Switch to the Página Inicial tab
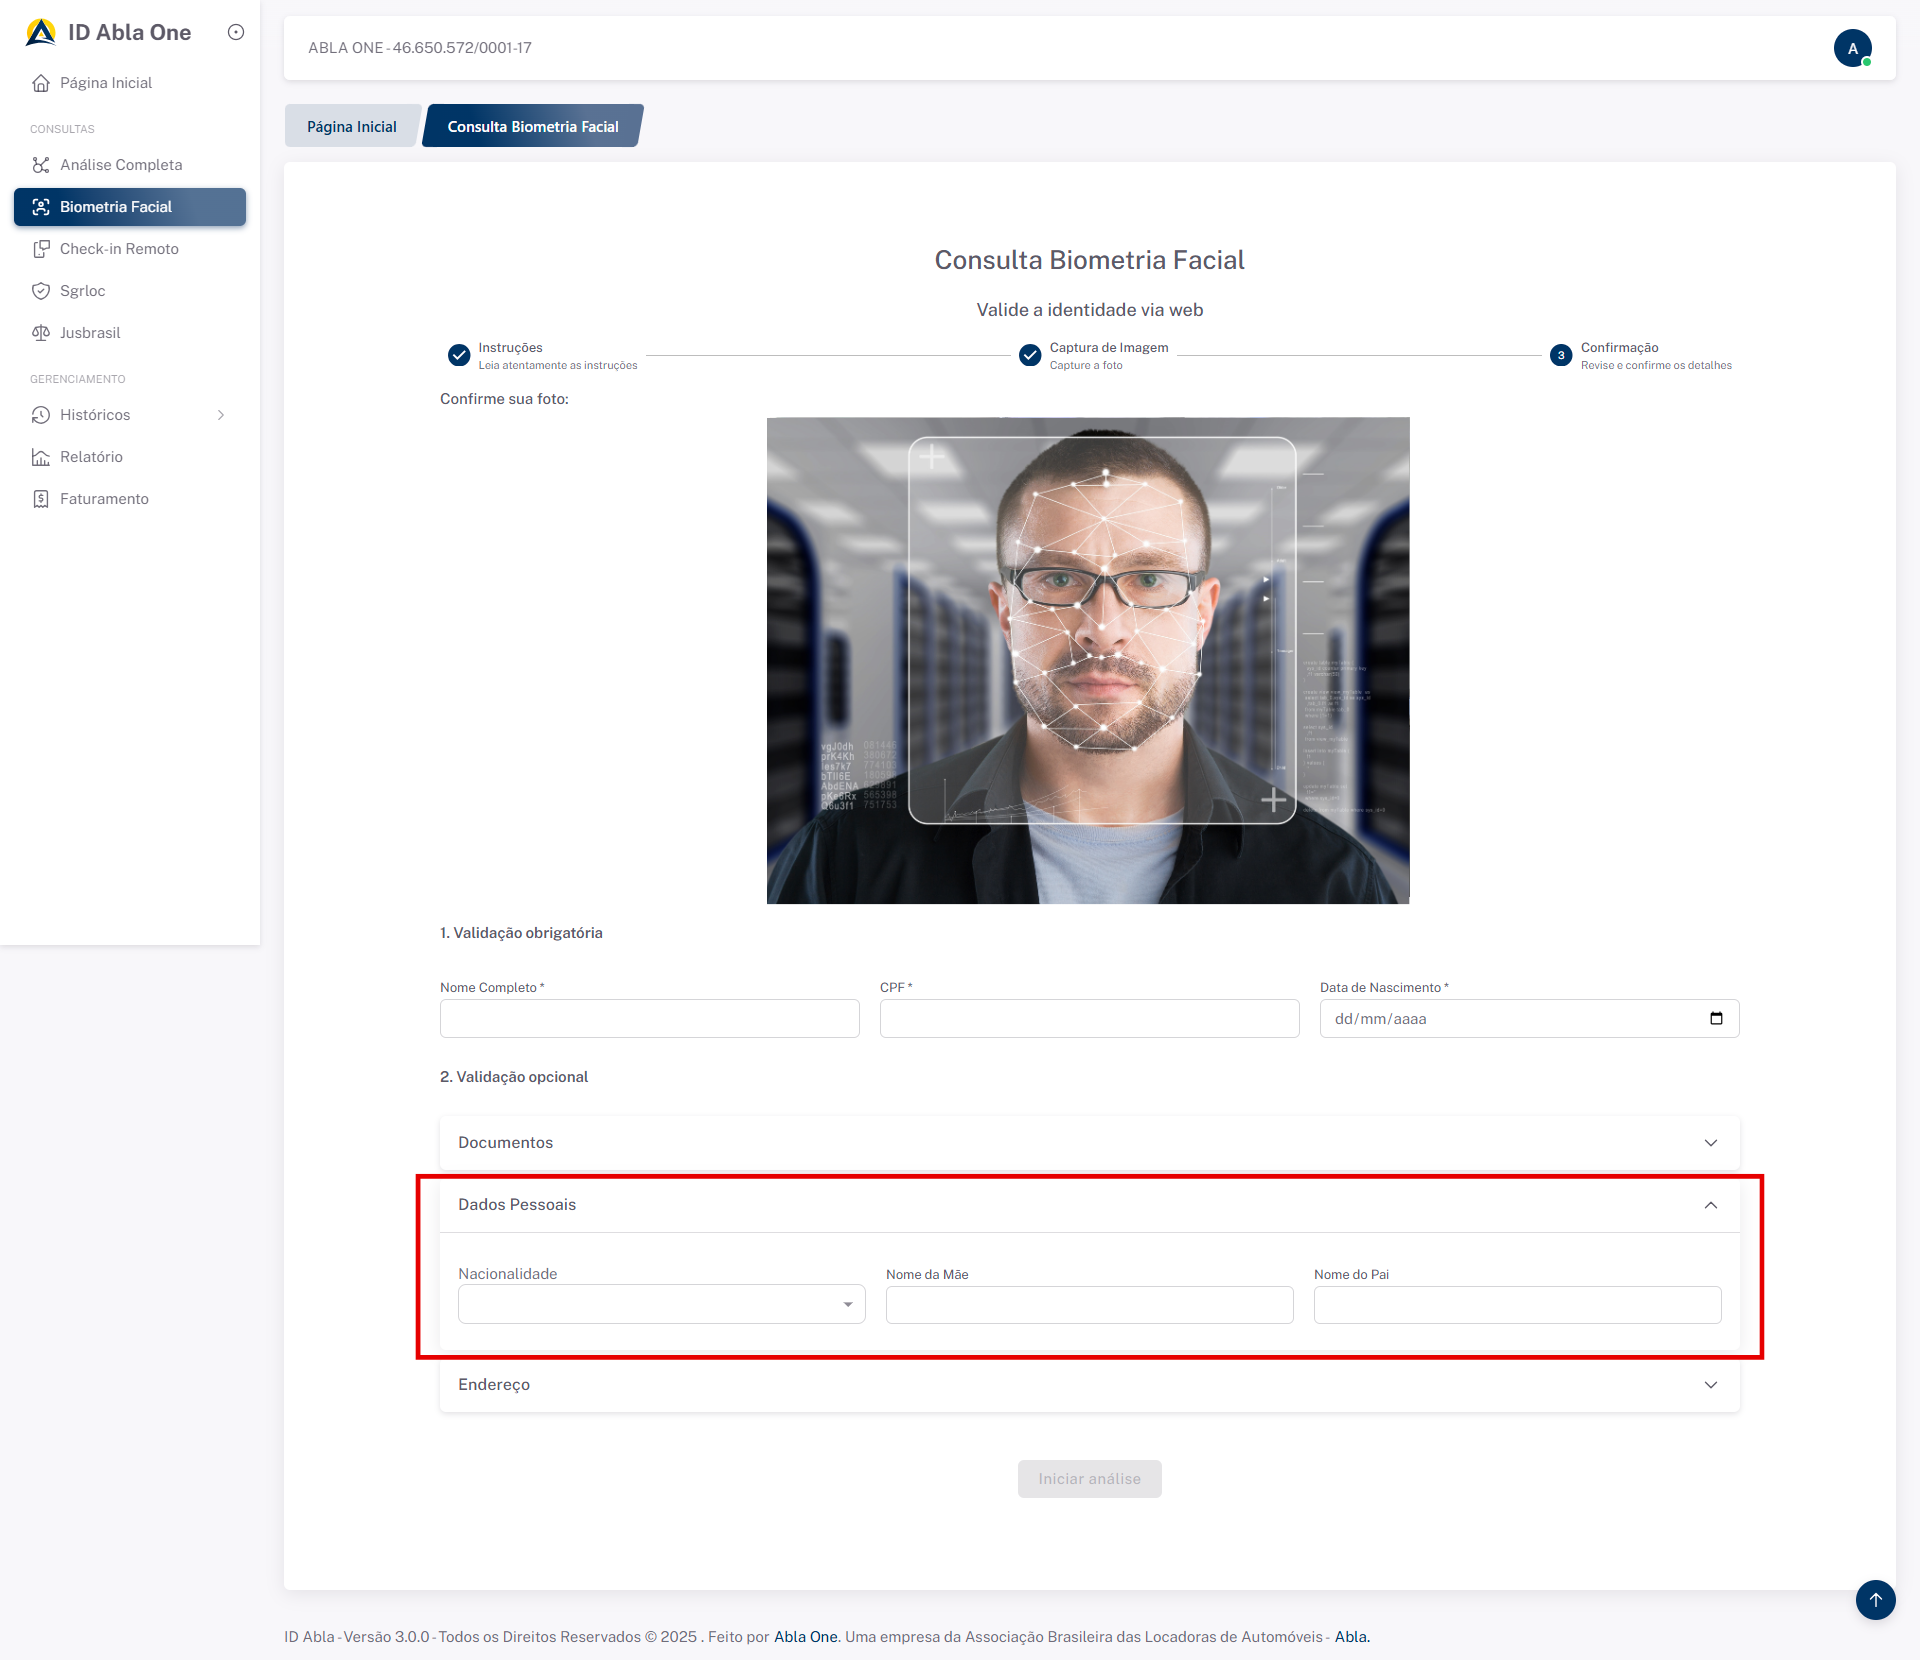 click(351, 127)
